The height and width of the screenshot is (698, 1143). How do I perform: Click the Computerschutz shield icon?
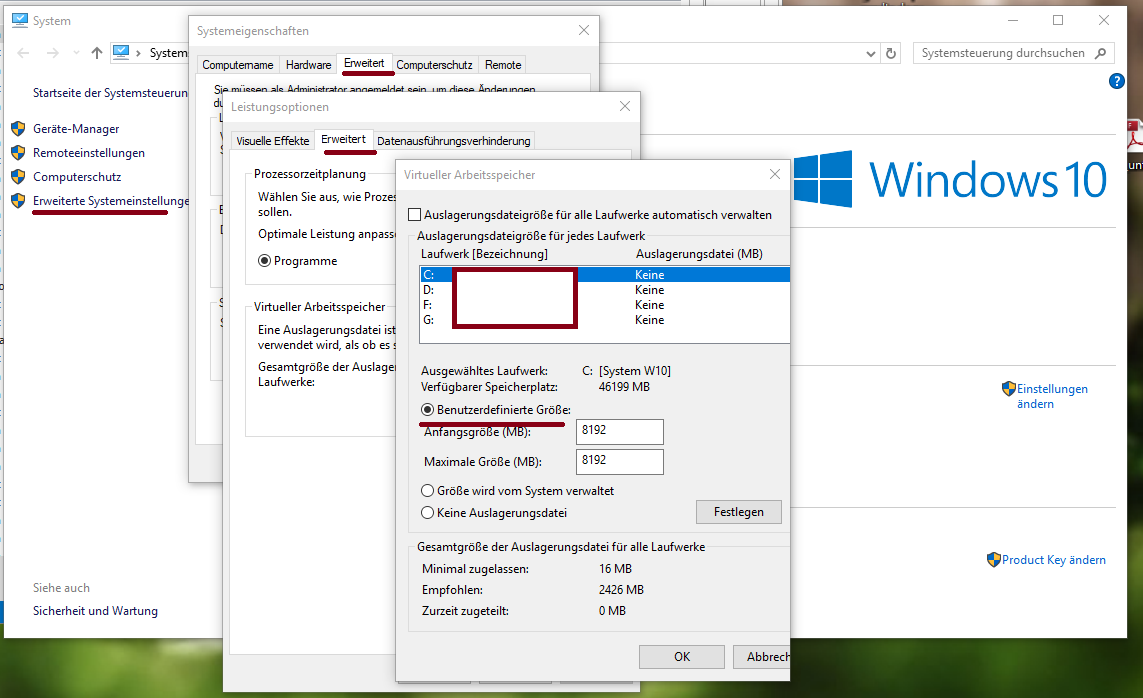click(x=18, y=177)
